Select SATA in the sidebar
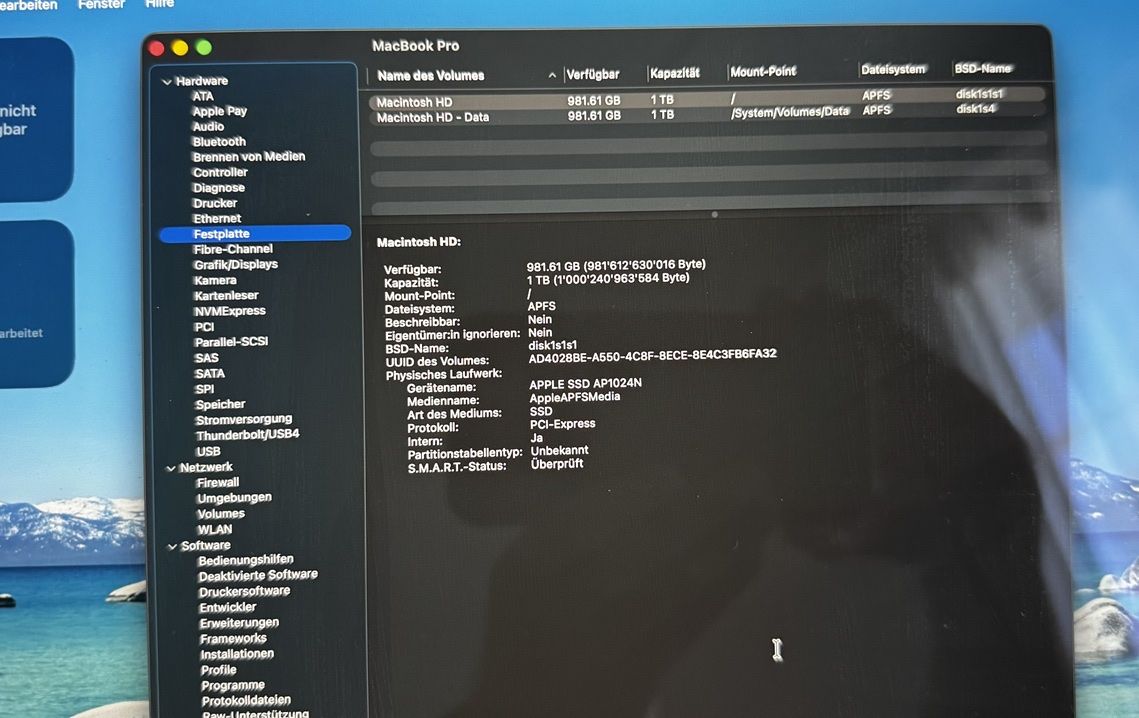 pos(210,374)
